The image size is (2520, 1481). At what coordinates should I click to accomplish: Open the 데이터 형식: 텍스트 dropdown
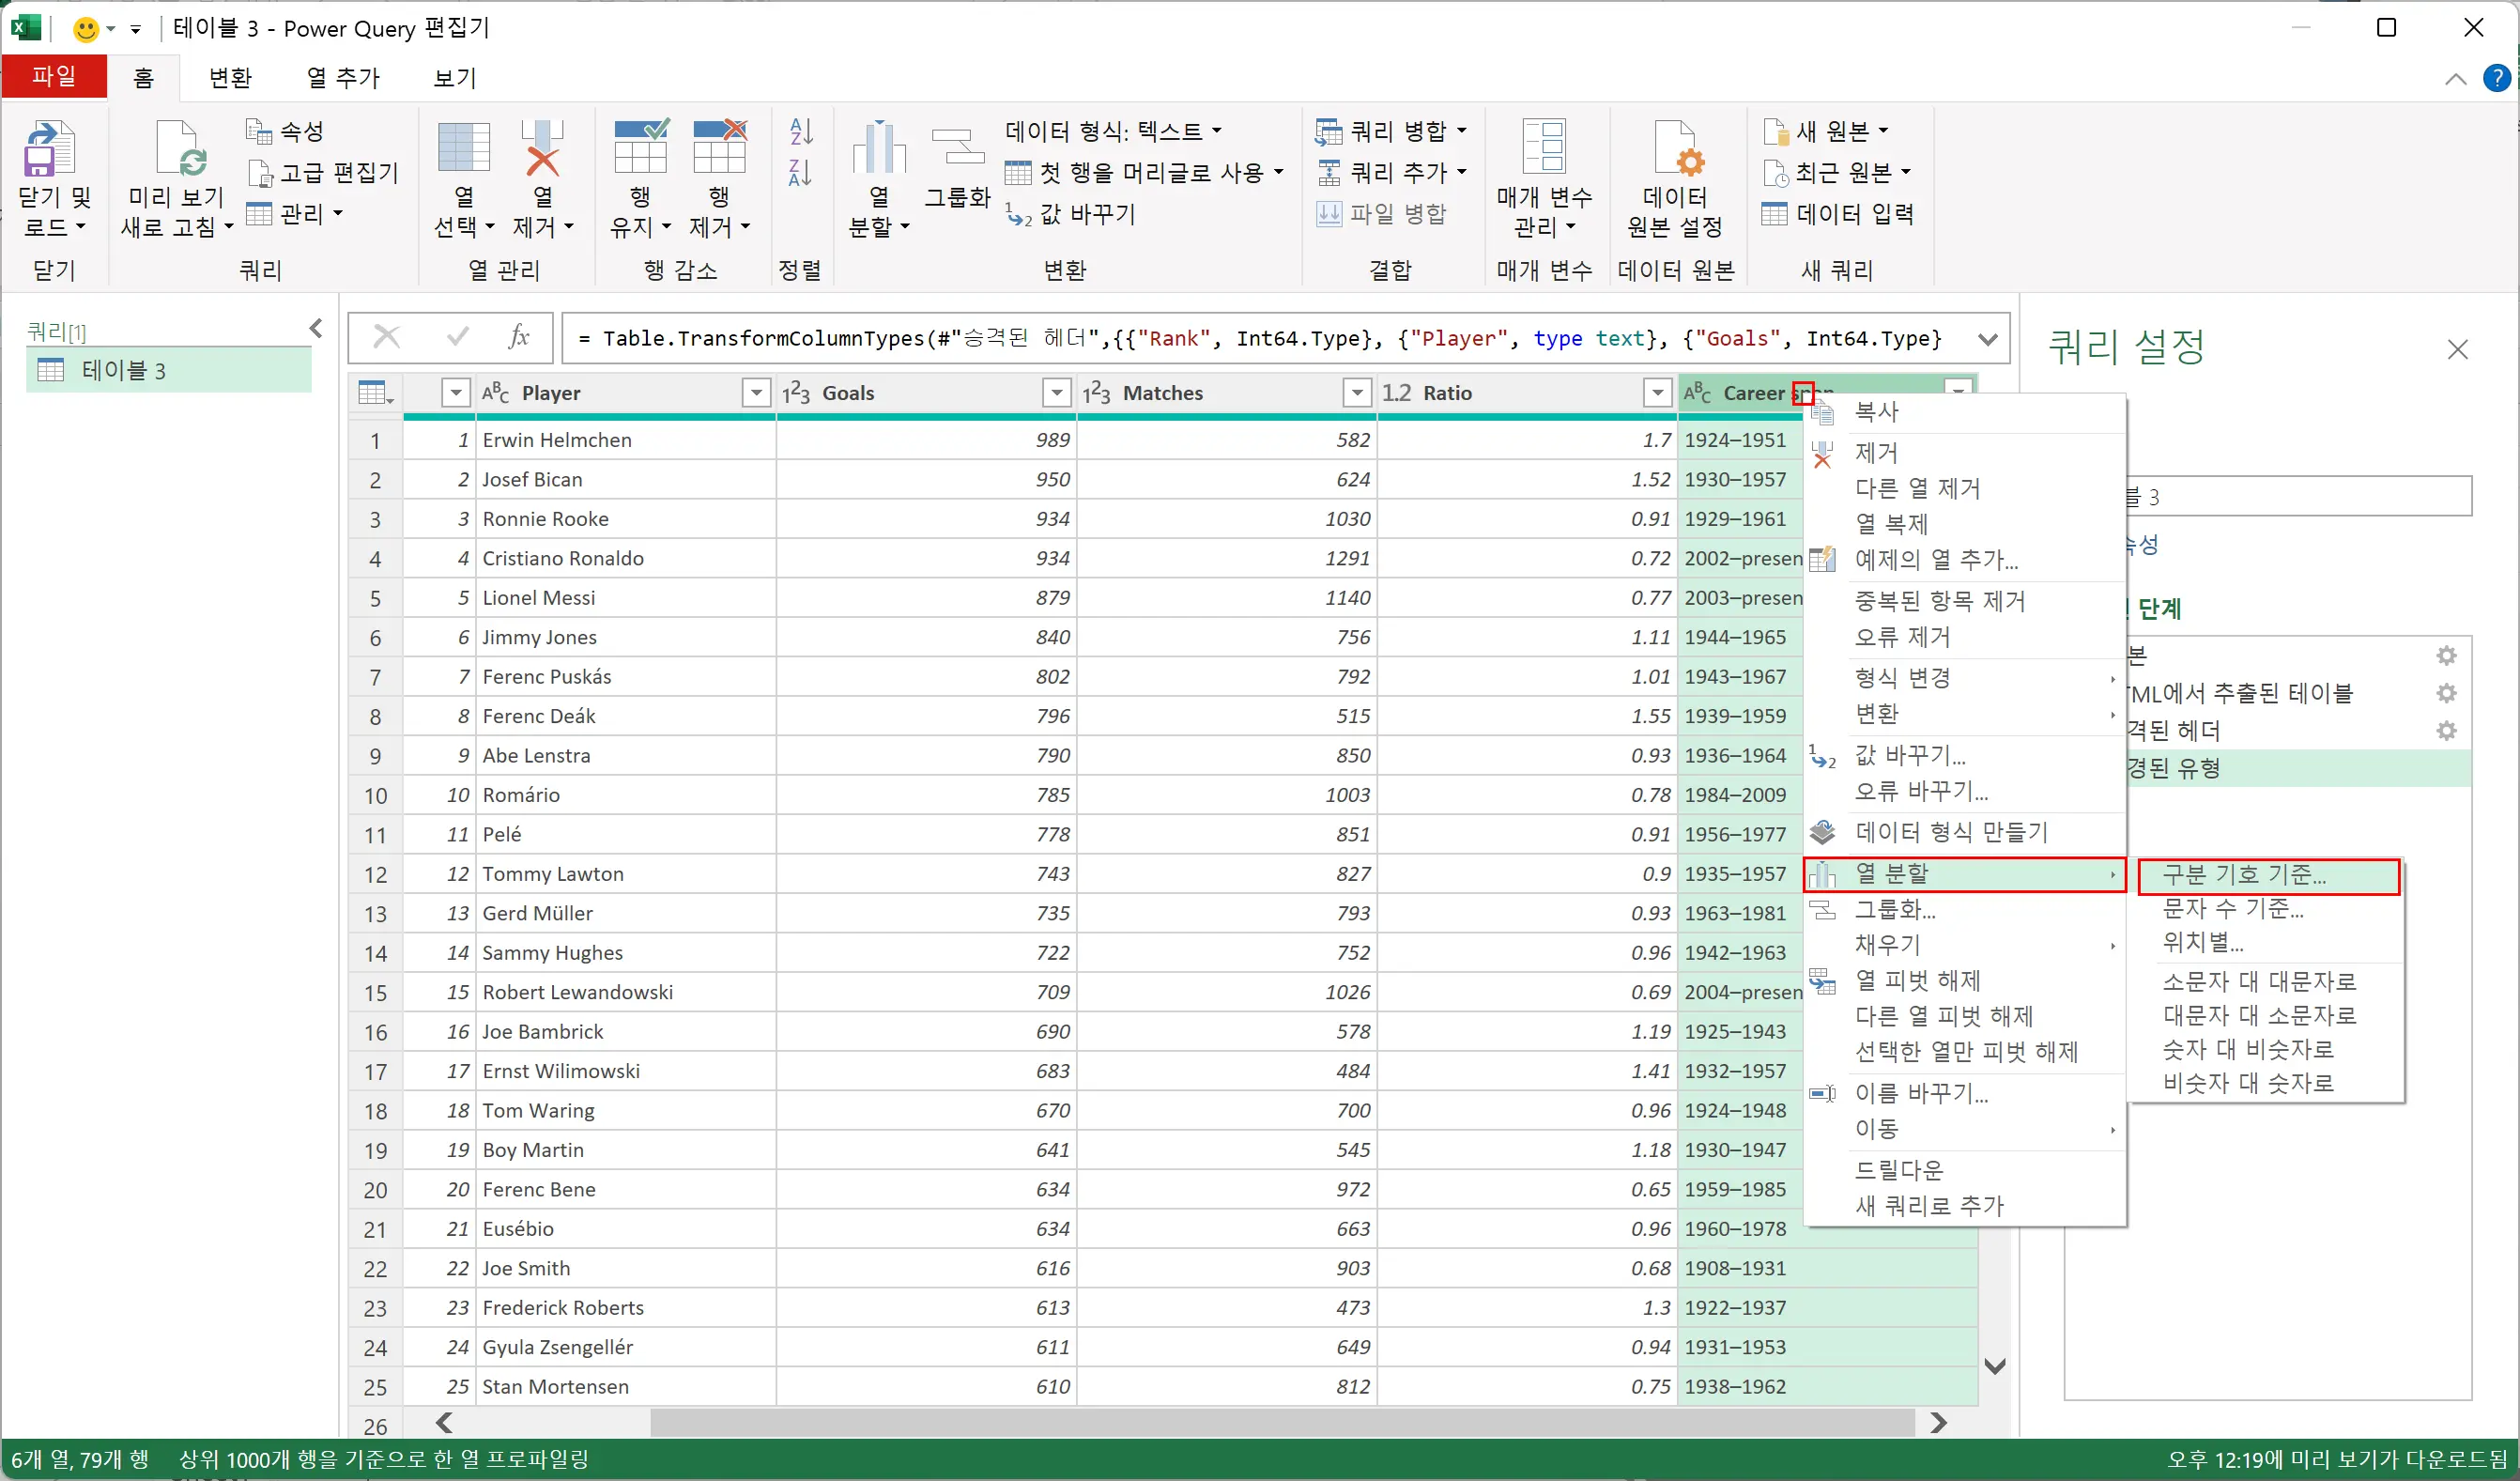(x=1113, y=131)
